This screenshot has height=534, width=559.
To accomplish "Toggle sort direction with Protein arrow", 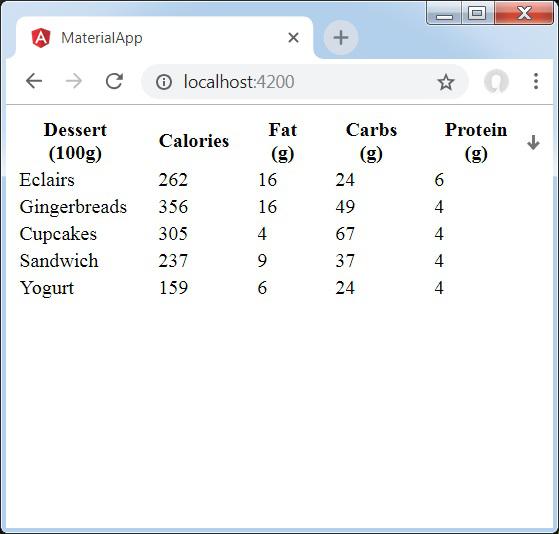I will (x=533, y=142).
